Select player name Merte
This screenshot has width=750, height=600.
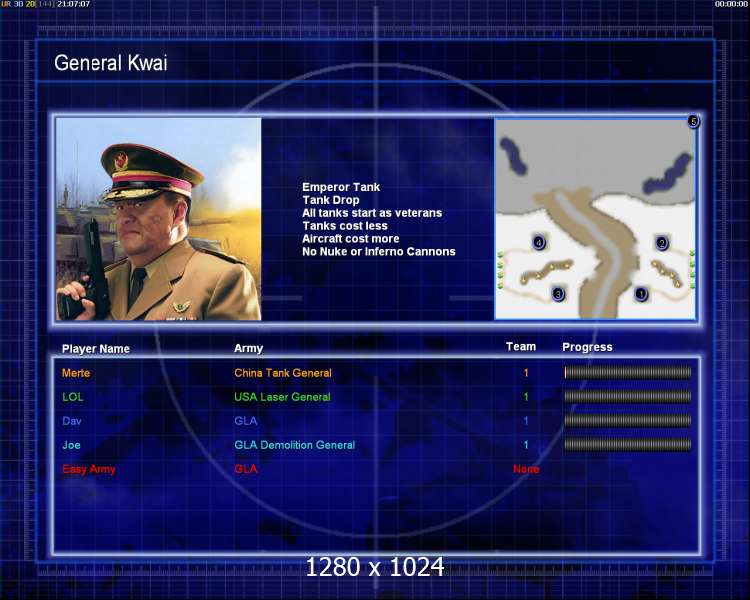pyautogui.click(x=76, y=373)
